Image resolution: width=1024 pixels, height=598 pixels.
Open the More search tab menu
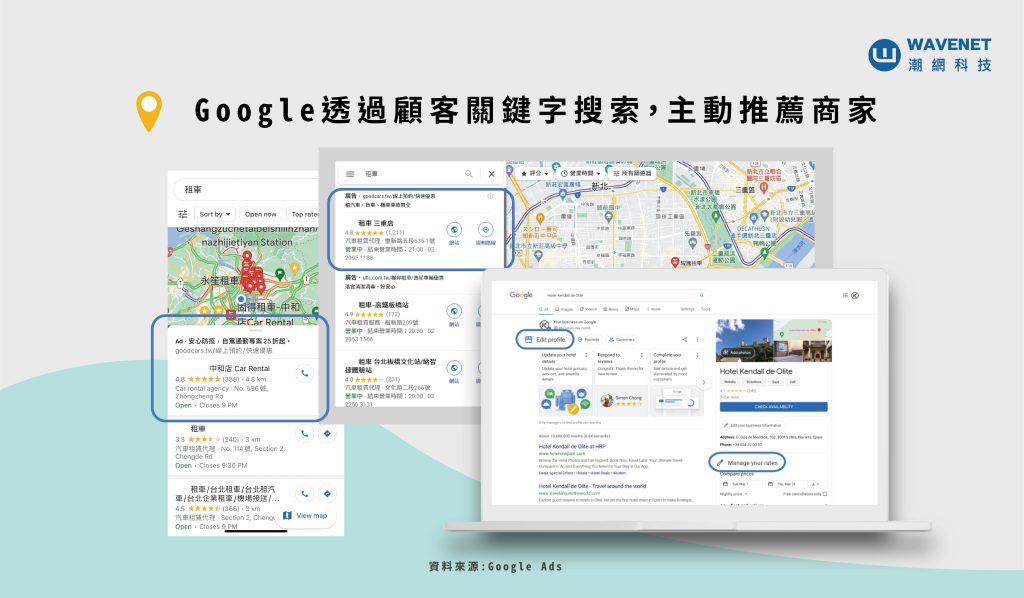(654, 309)
